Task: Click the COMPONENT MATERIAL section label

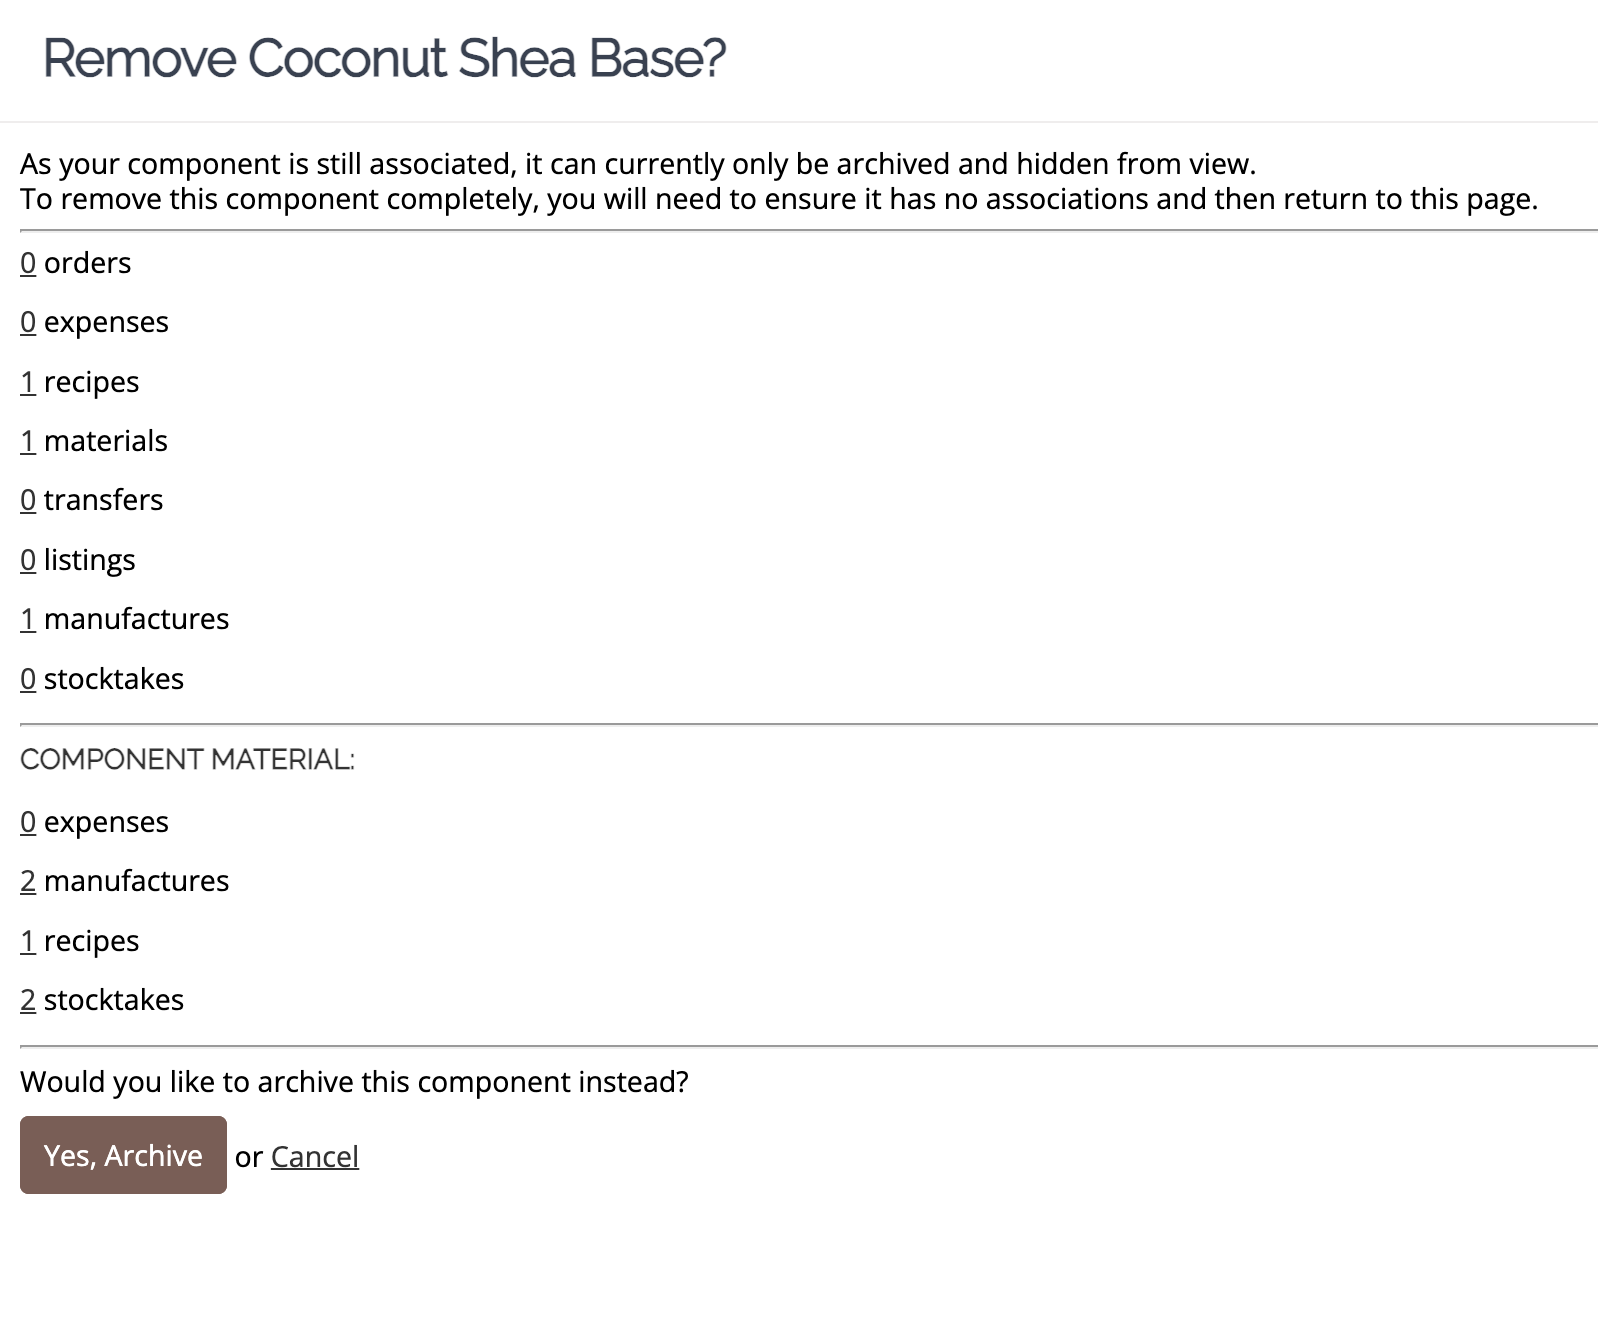Action: click(187, 760)
